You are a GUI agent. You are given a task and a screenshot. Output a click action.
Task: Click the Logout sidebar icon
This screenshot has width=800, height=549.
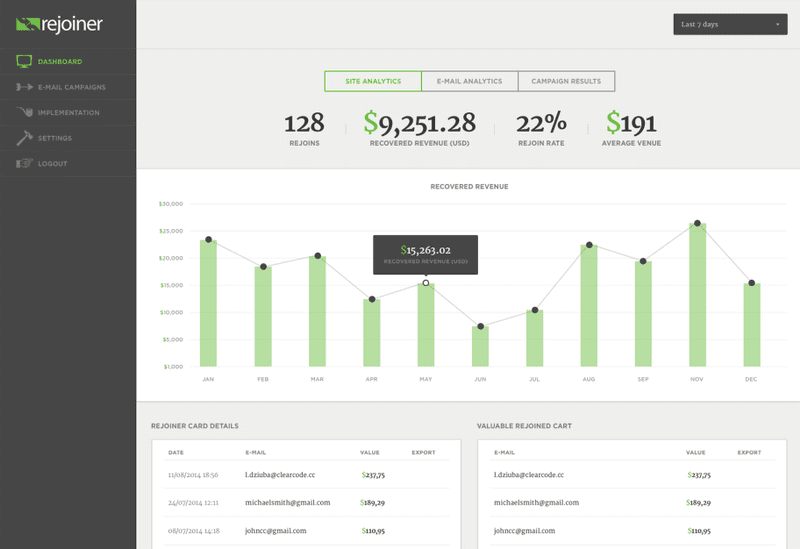point(25,163)
